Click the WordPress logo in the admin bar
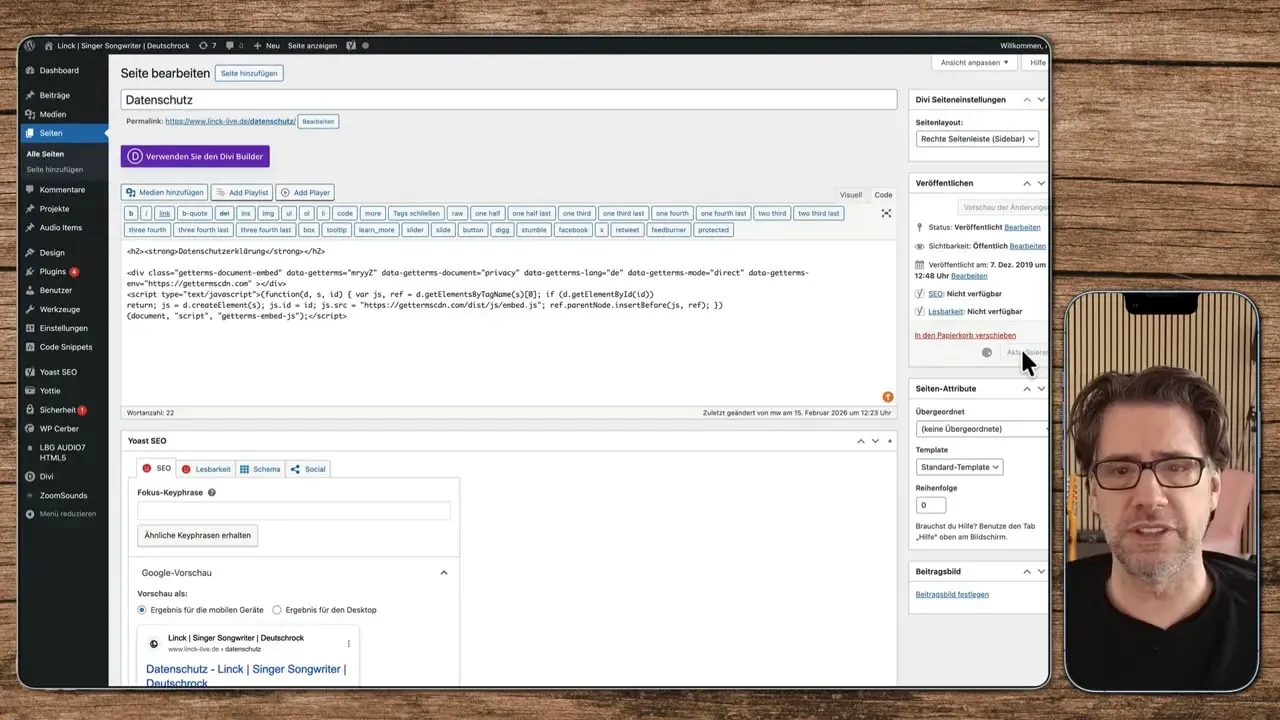 pyautogui.click(x=29, y=46)
